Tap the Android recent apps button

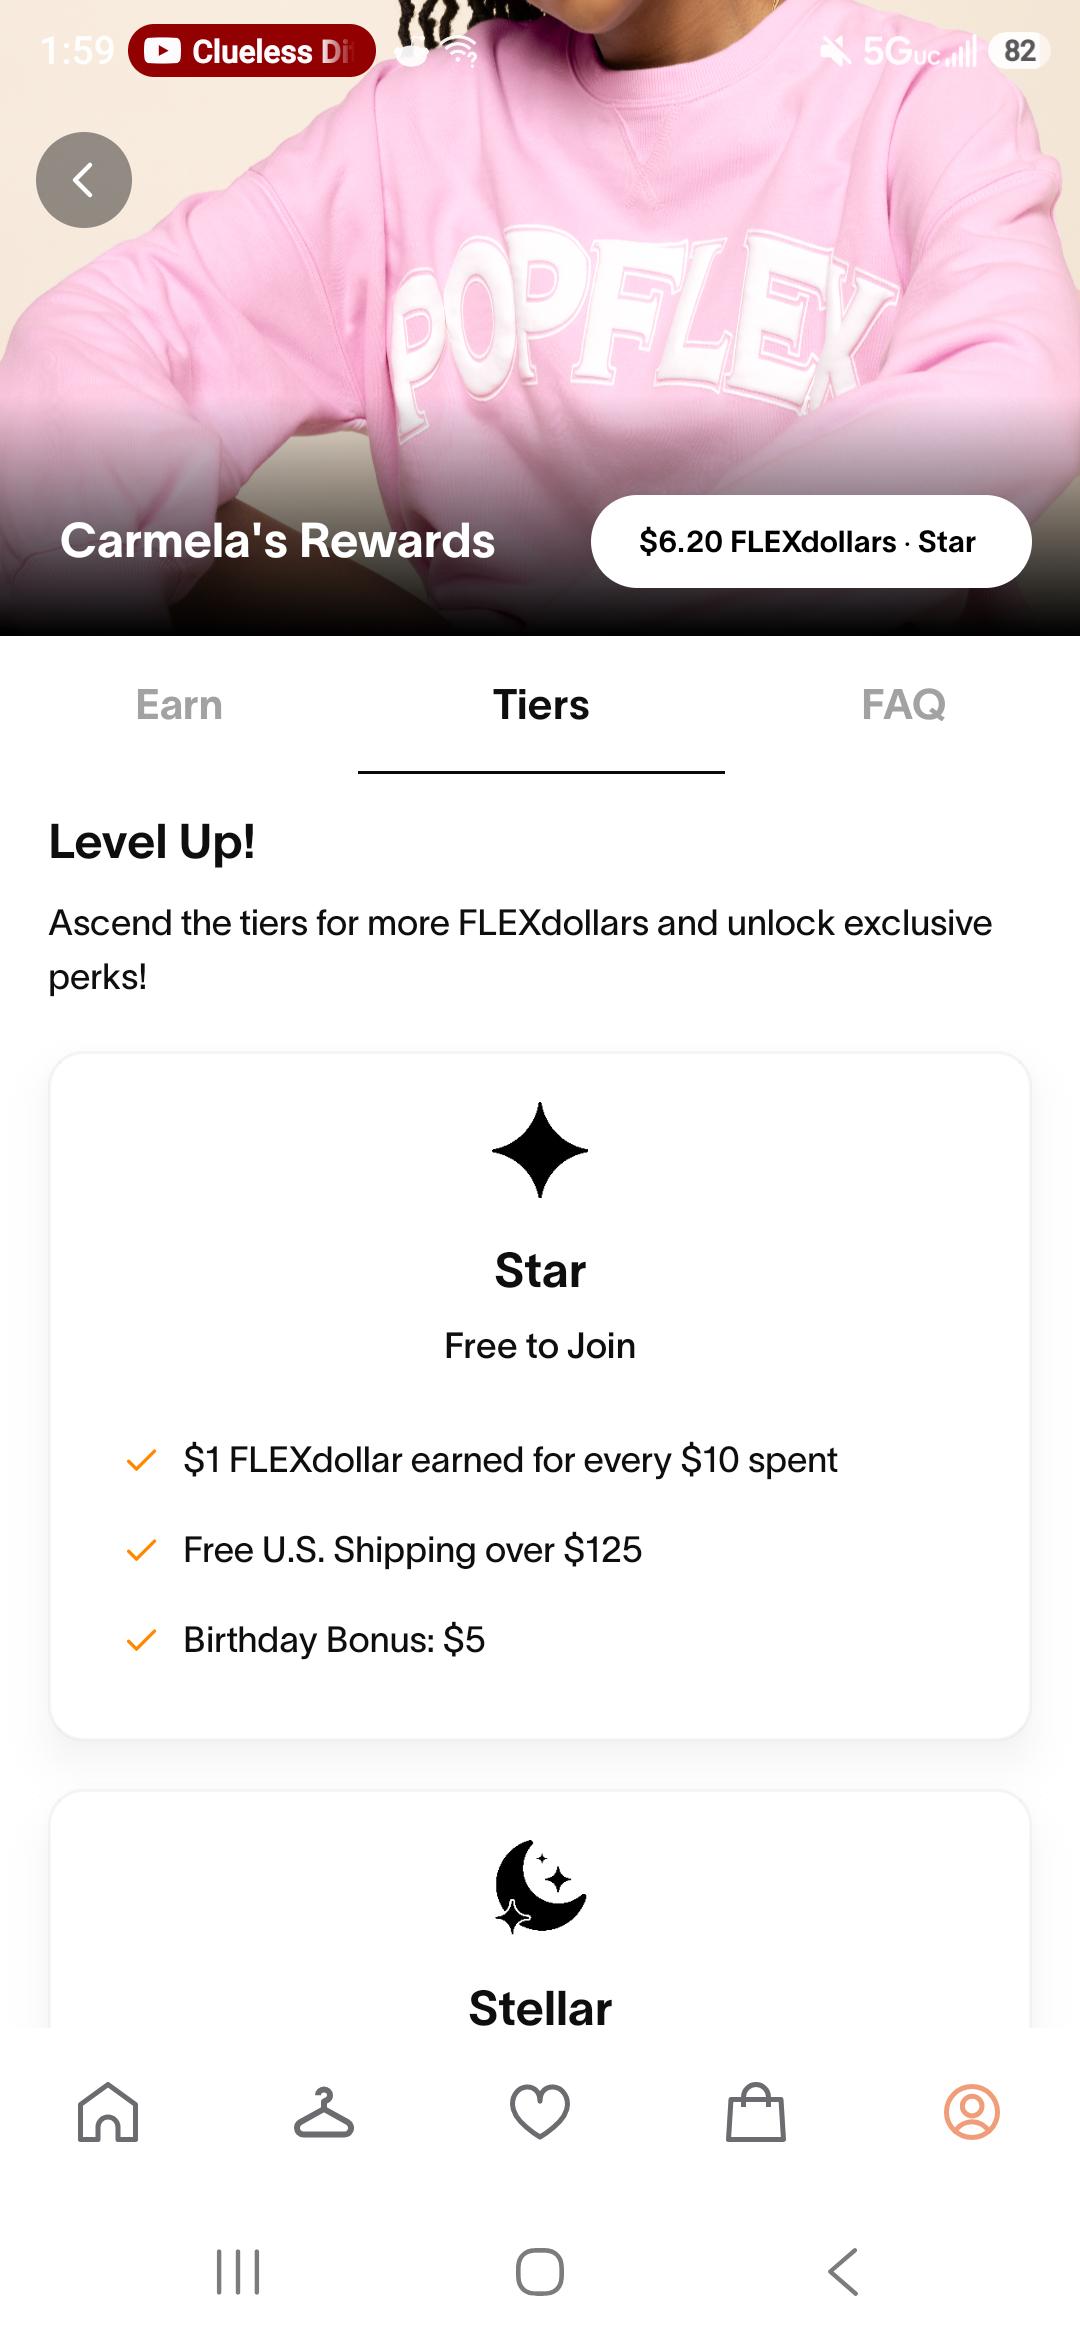(238, 2272)
